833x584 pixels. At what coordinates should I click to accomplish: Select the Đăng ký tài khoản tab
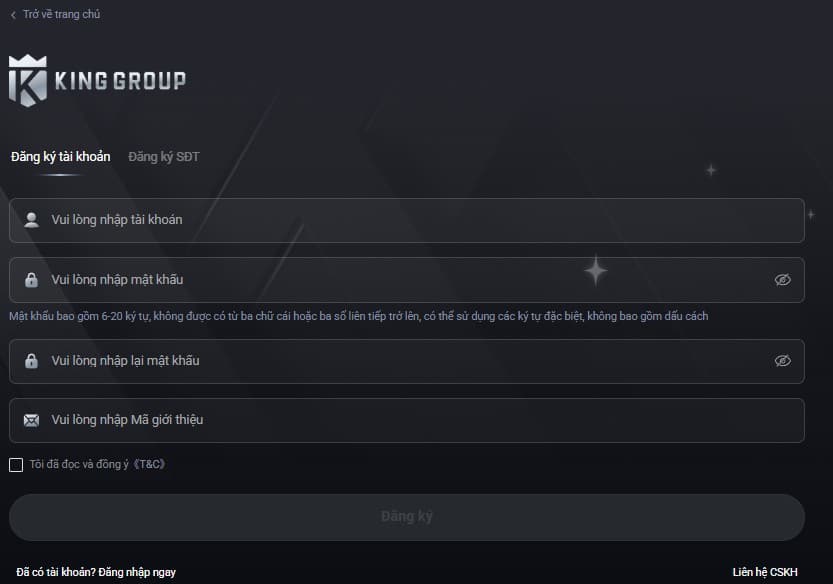tap(61, 157)
